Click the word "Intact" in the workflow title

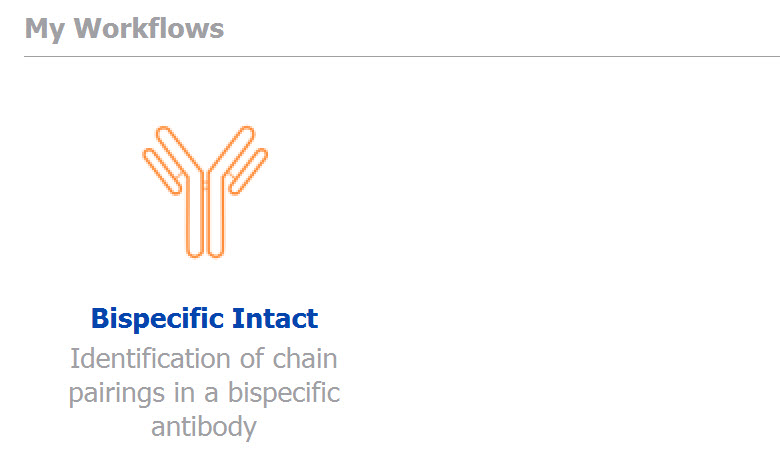tap(275, 318)
